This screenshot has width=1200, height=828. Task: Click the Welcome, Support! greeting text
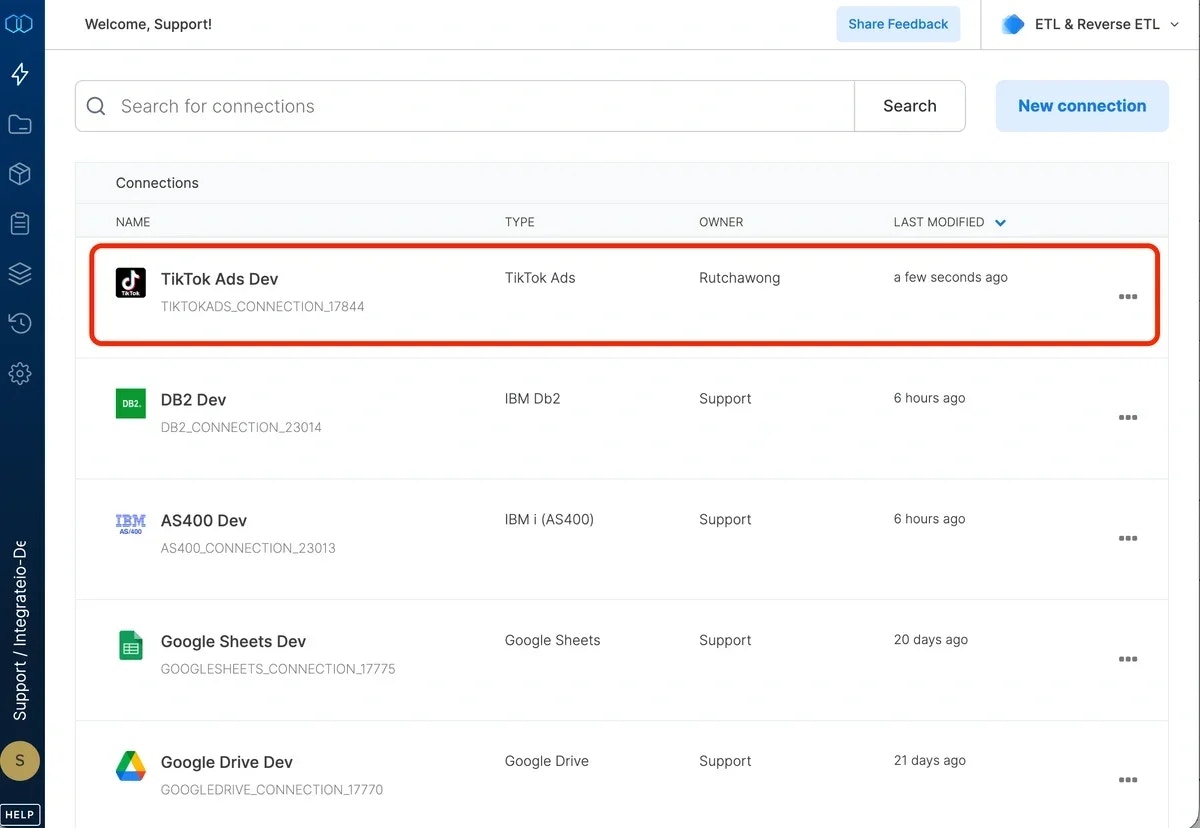148,24
